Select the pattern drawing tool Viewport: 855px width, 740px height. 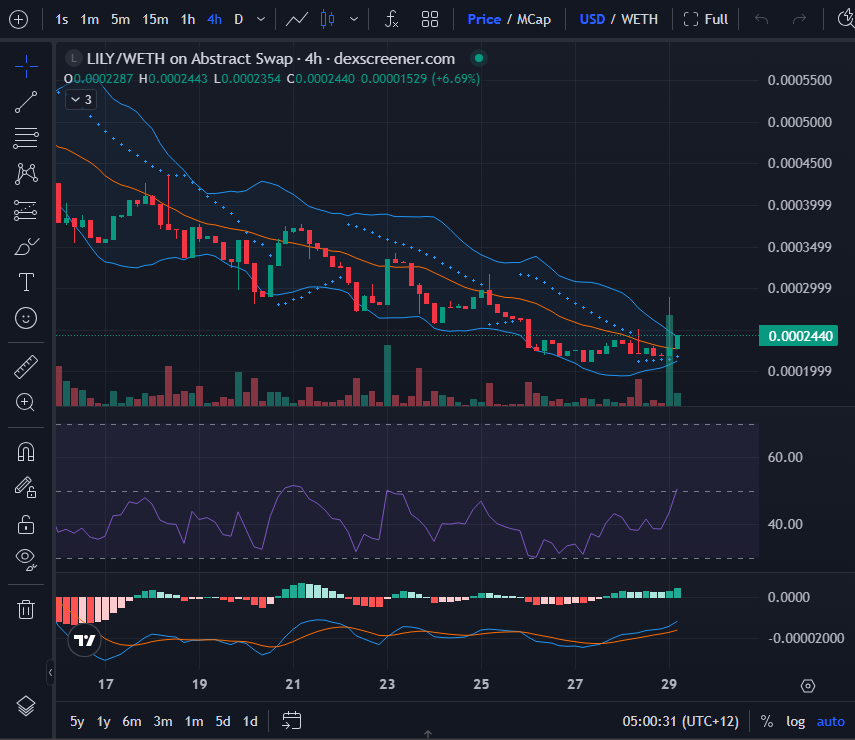(x=26, y=174)
